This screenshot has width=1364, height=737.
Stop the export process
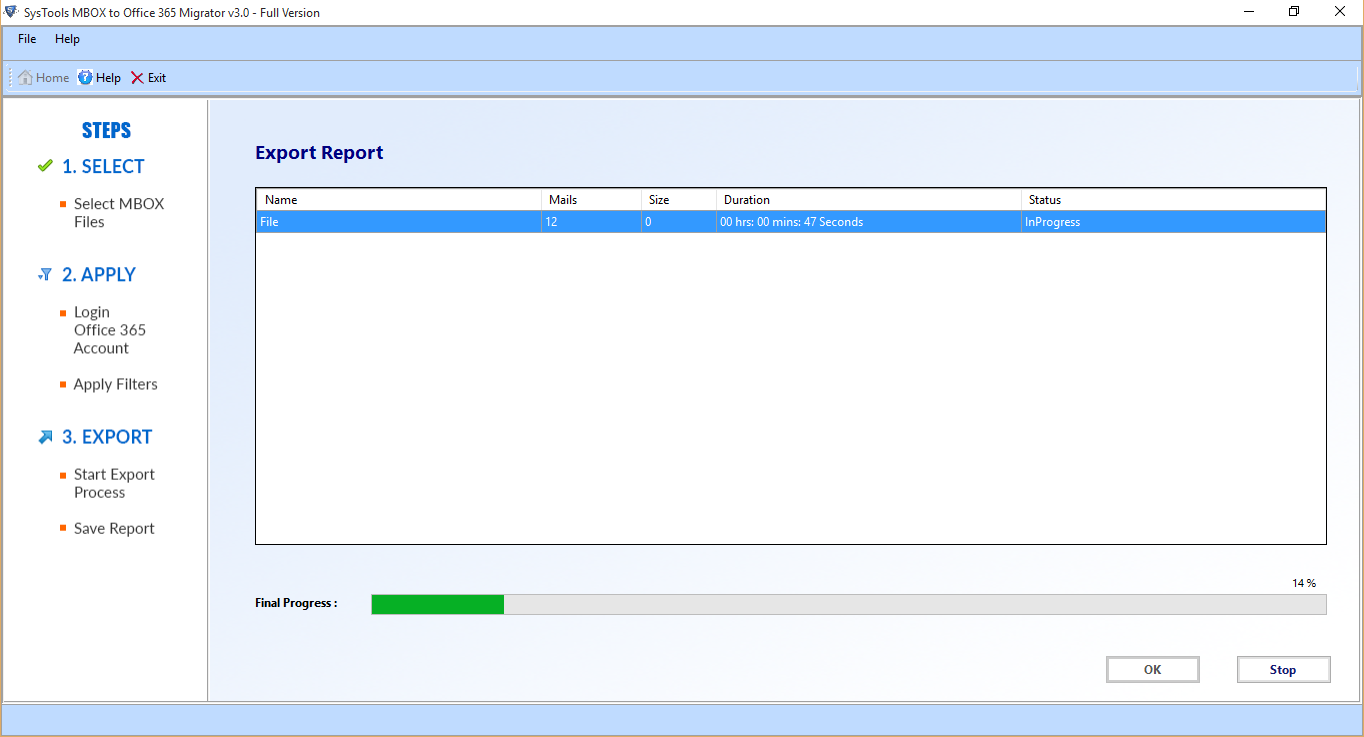1283,670
